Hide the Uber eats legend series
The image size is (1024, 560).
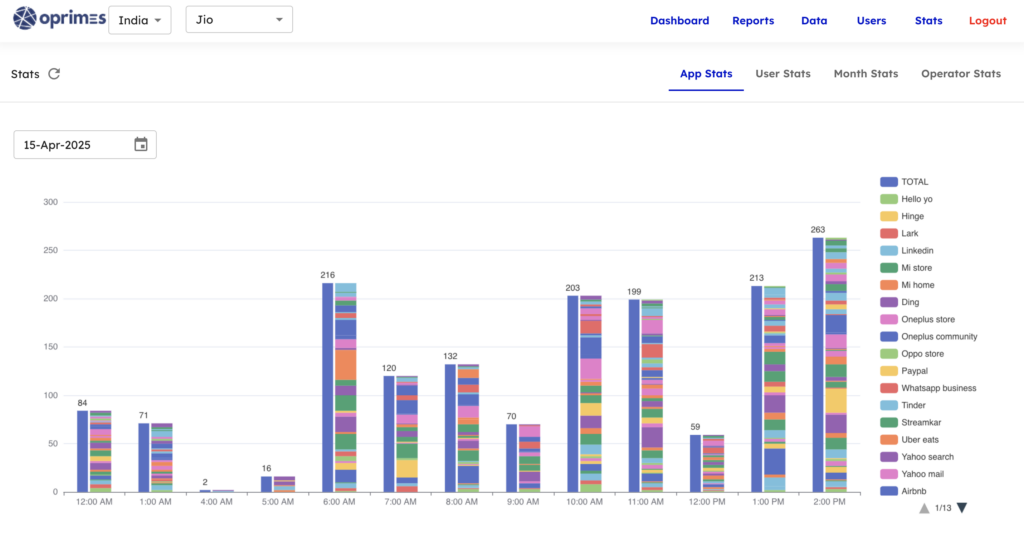click(x=909, y=439)
